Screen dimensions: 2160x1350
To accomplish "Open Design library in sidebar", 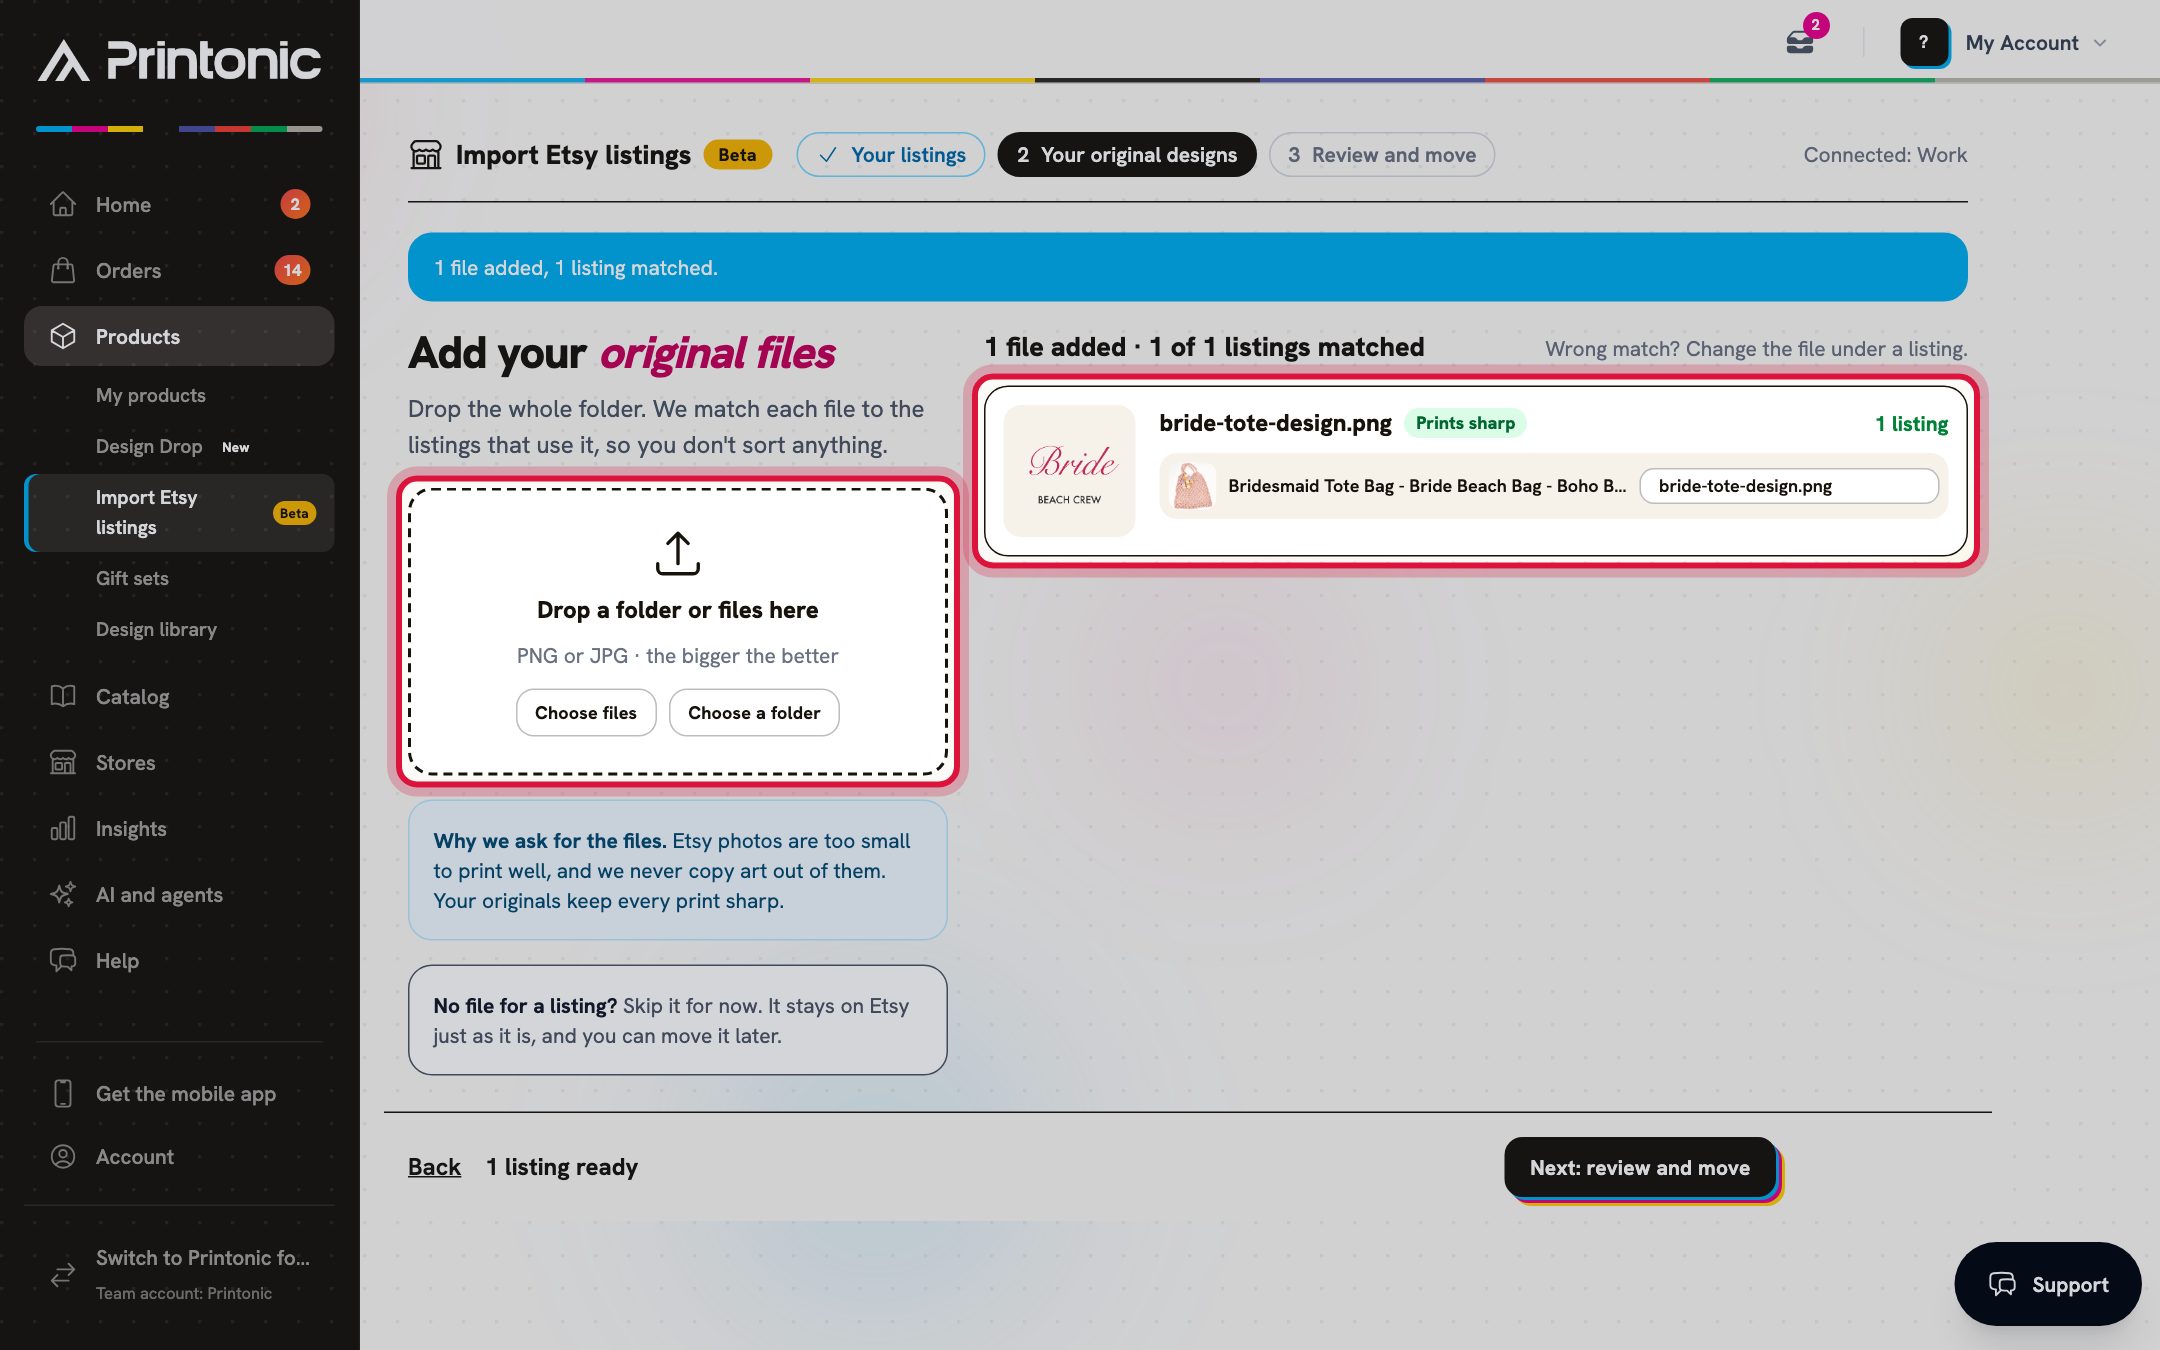I will tap(156, 629).
